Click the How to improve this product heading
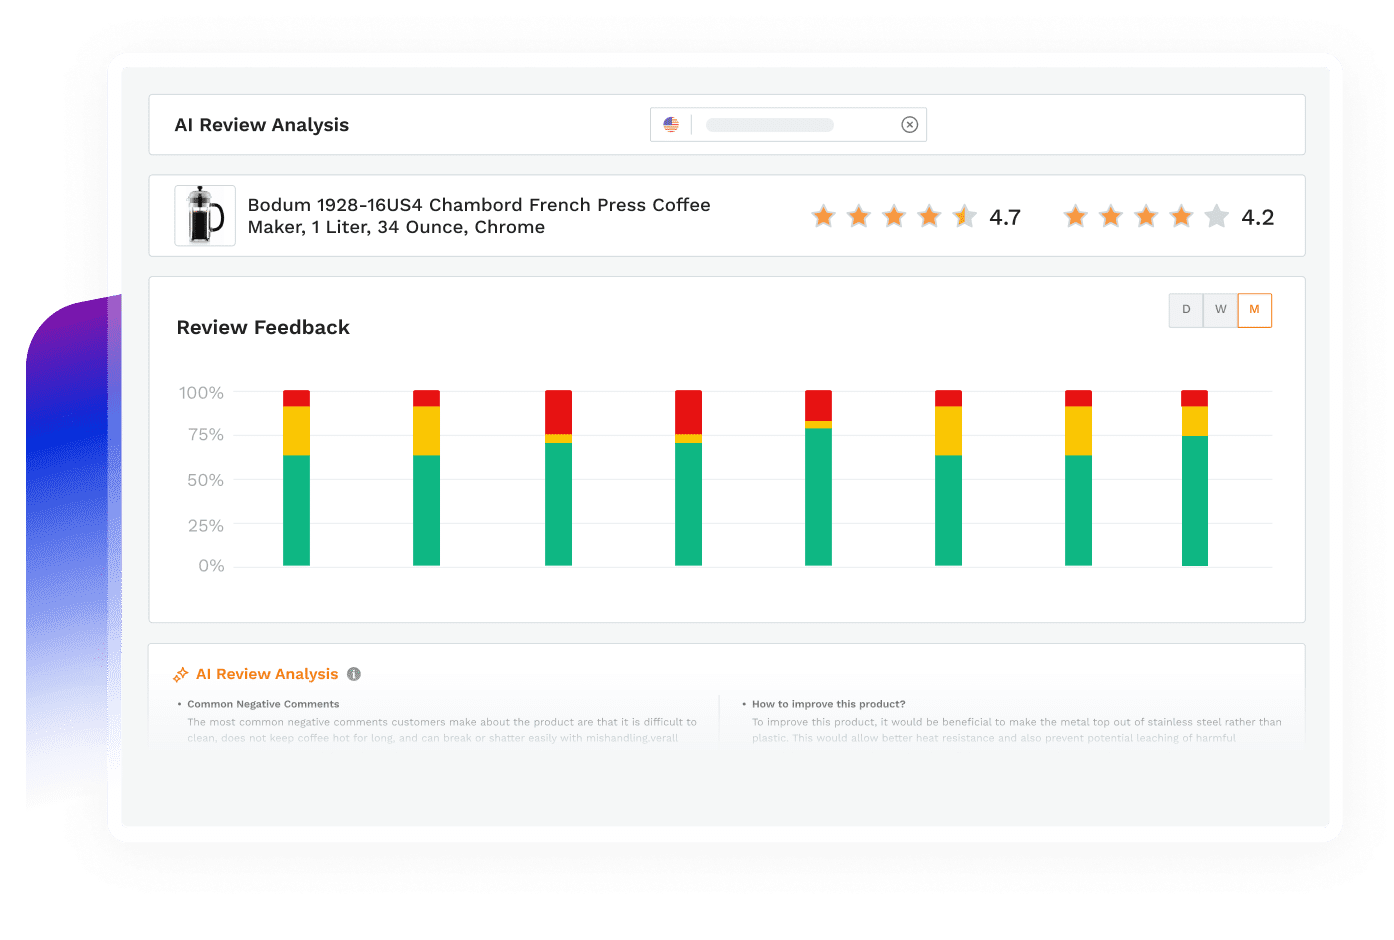Screen dimensions: 1394x940 click(828, 704)
